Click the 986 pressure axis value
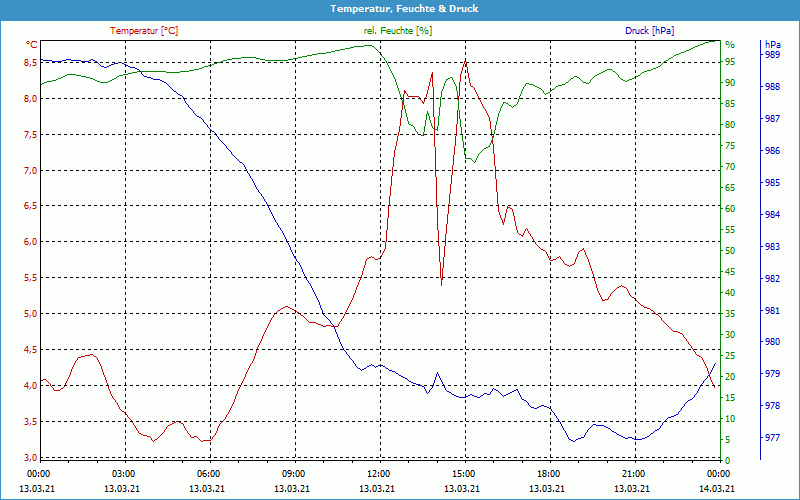This screenshot has height=500, width=800. (x=772, y=151)
